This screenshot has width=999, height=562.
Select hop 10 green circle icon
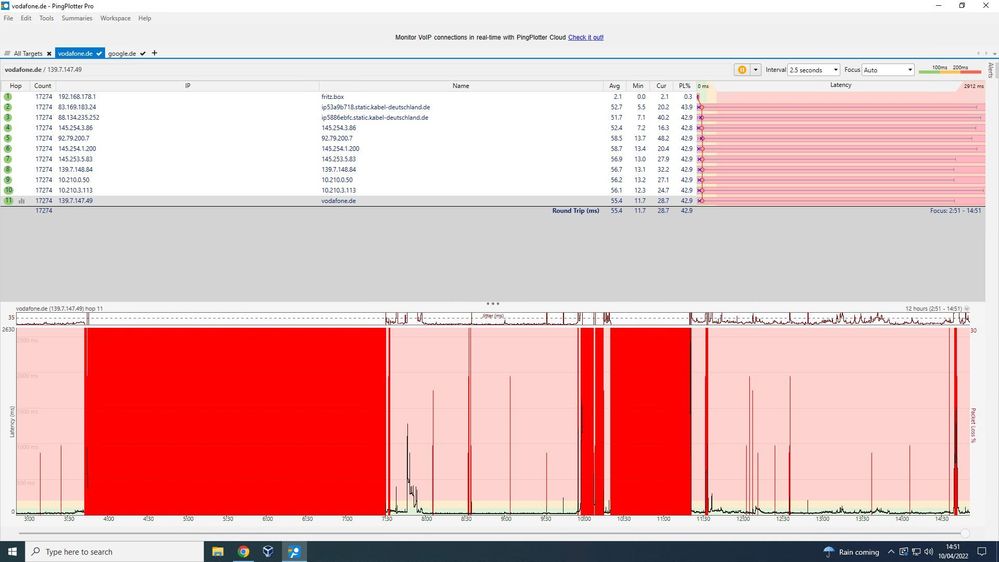pos(8,190)
